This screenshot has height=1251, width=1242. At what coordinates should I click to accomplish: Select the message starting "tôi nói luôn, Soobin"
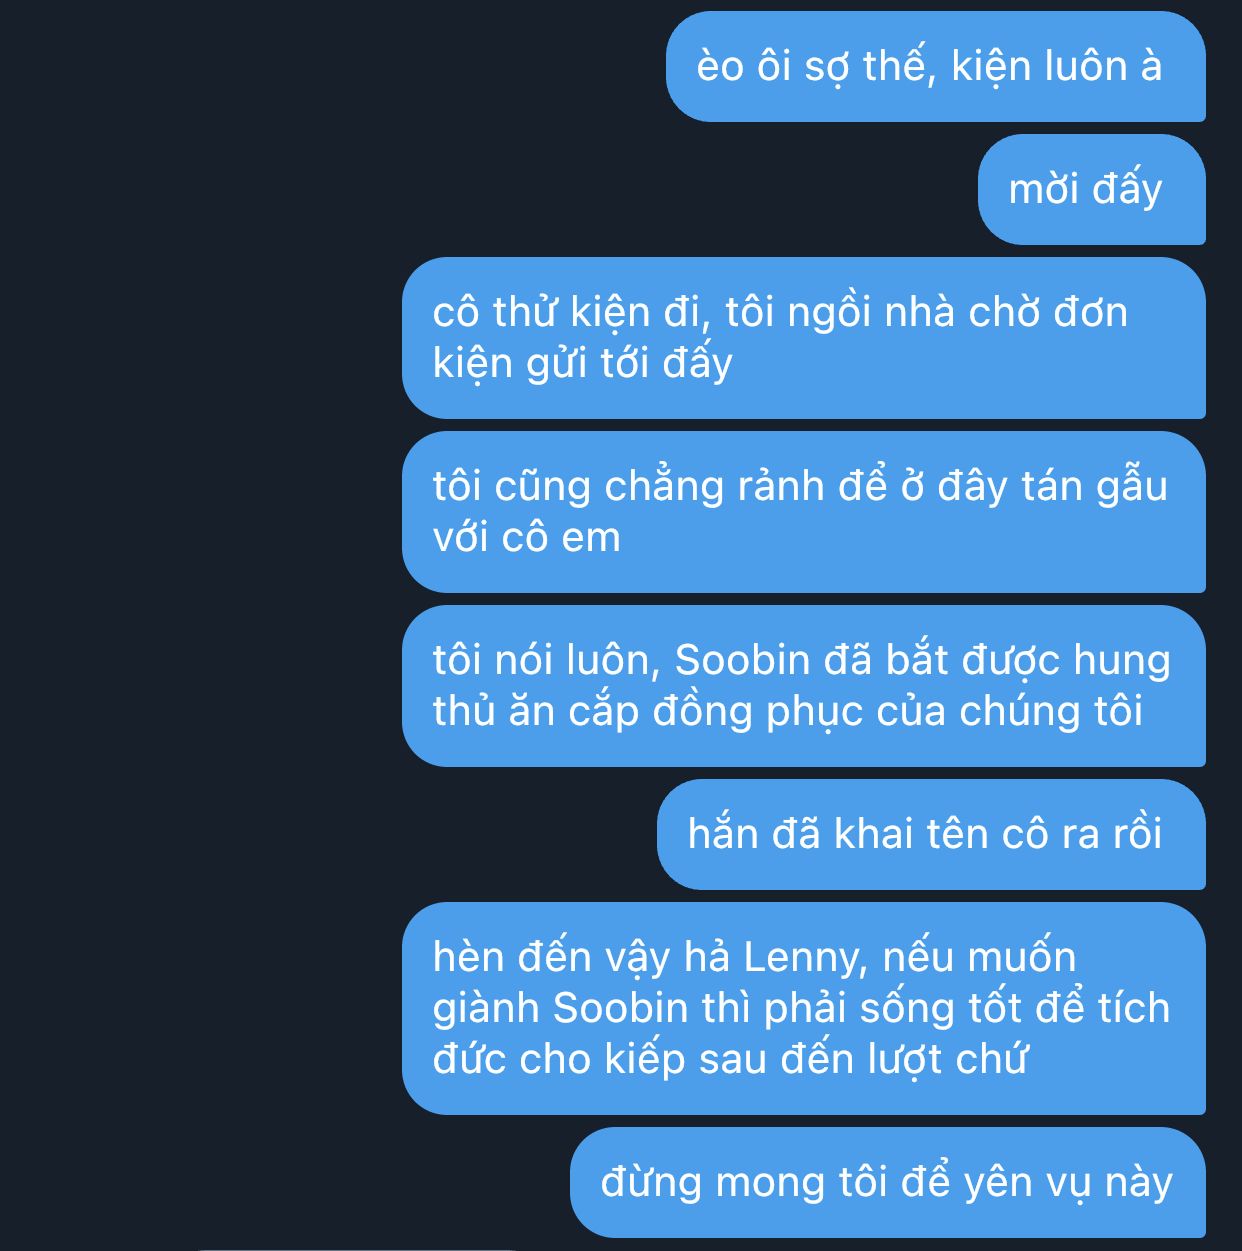[804, 686]
